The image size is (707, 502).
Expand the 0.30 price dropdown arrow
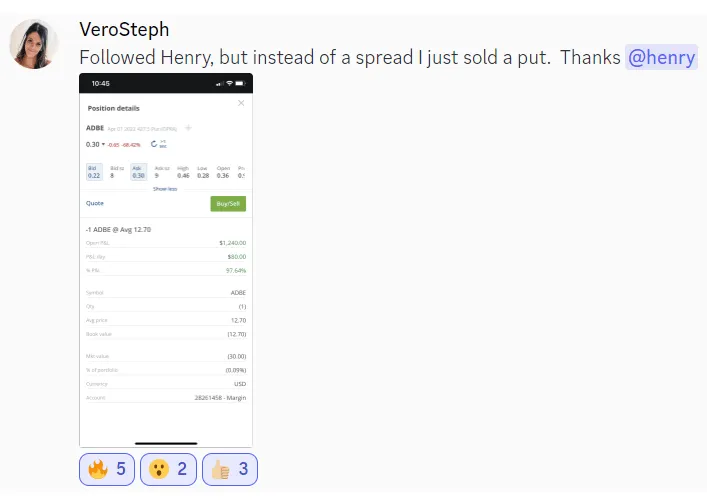point(103,144)
